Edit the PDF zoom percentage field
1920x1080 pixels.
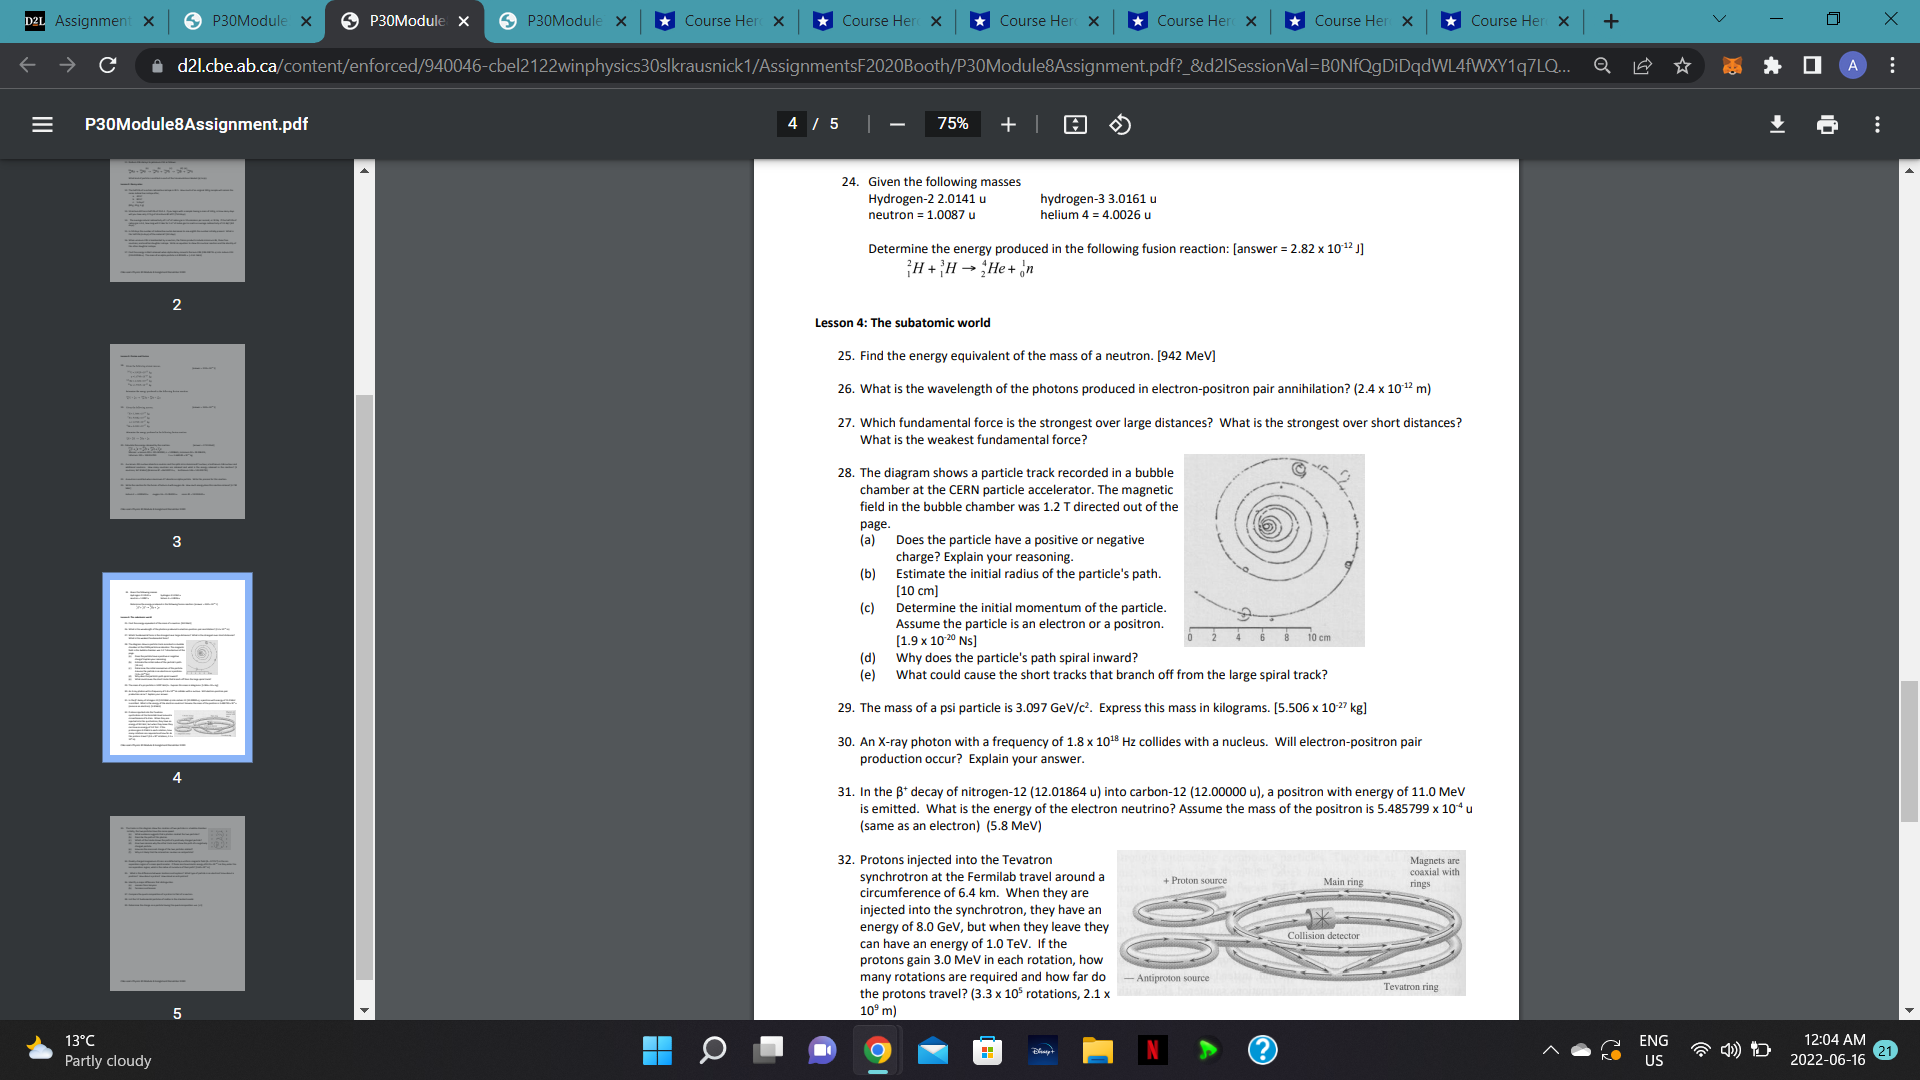pos(952,124)
